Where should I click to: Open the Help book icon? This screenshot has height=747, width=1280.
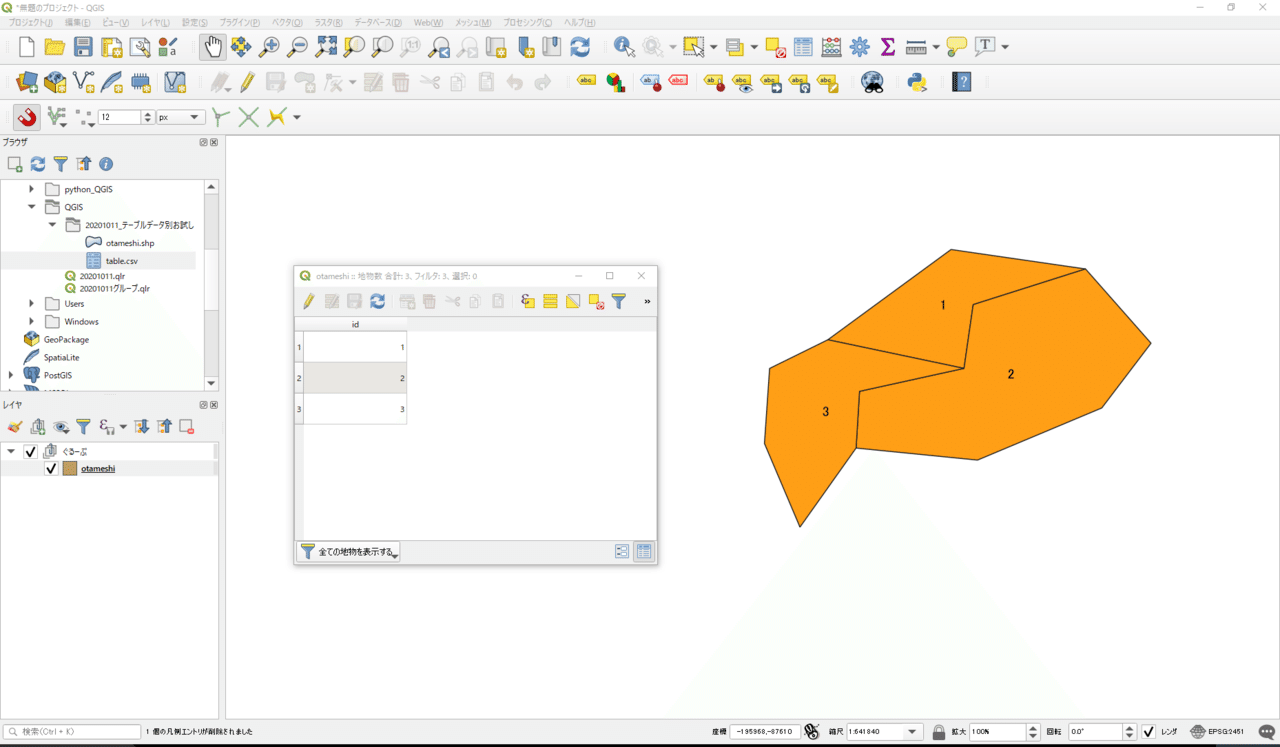[x=962, y=82]
